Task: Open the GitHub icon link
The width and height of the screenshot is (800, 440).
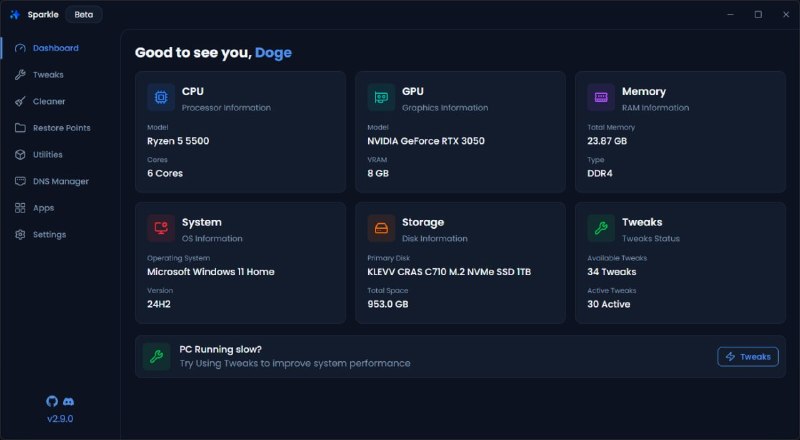Action: point(52,401)
